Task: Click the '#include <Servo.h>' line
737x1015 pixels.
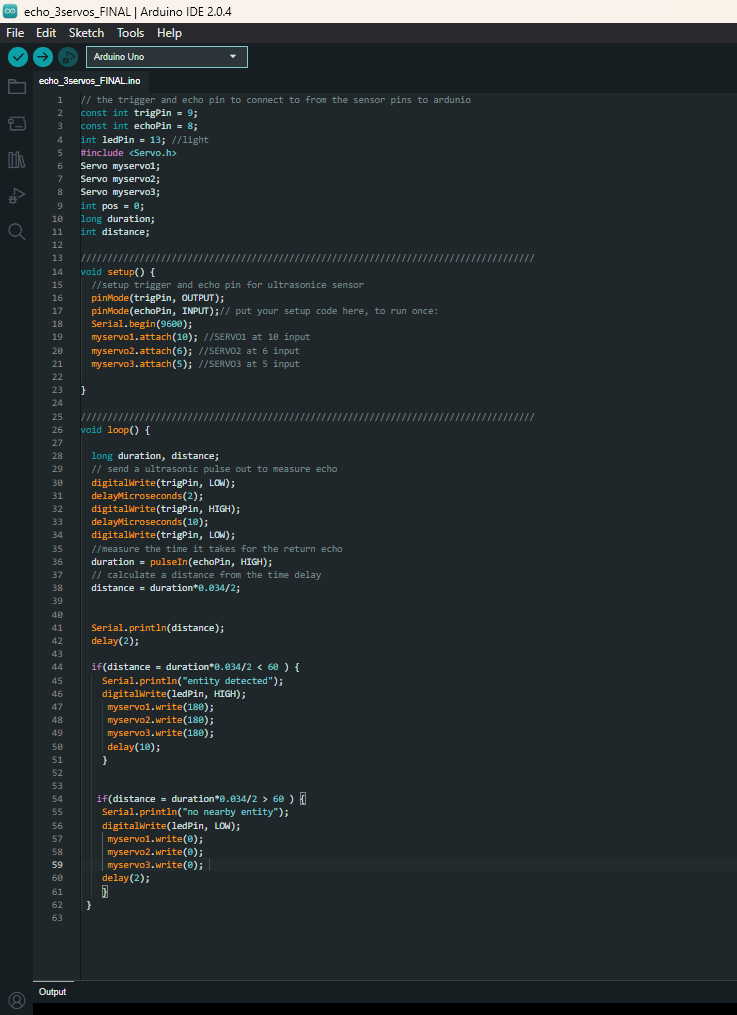Action: [x=128, y=153]
